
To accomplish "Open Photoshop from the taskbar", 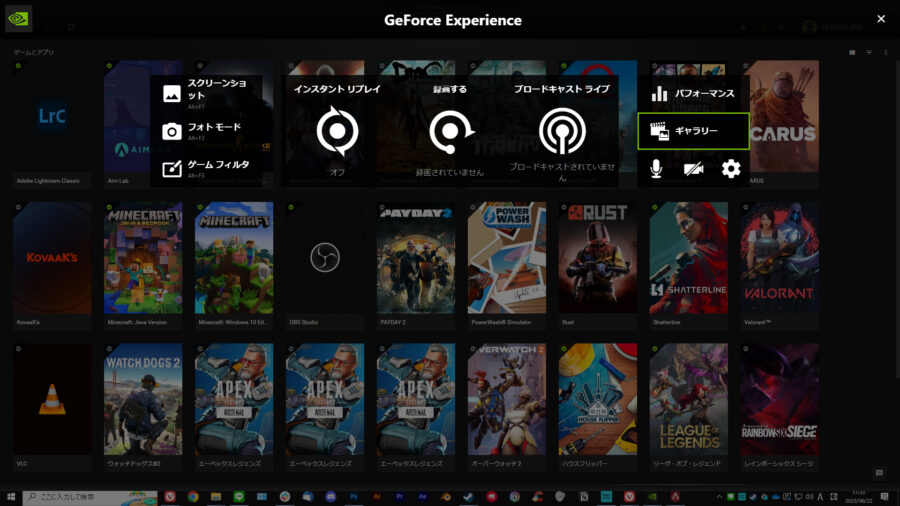I will pos(354,497).
